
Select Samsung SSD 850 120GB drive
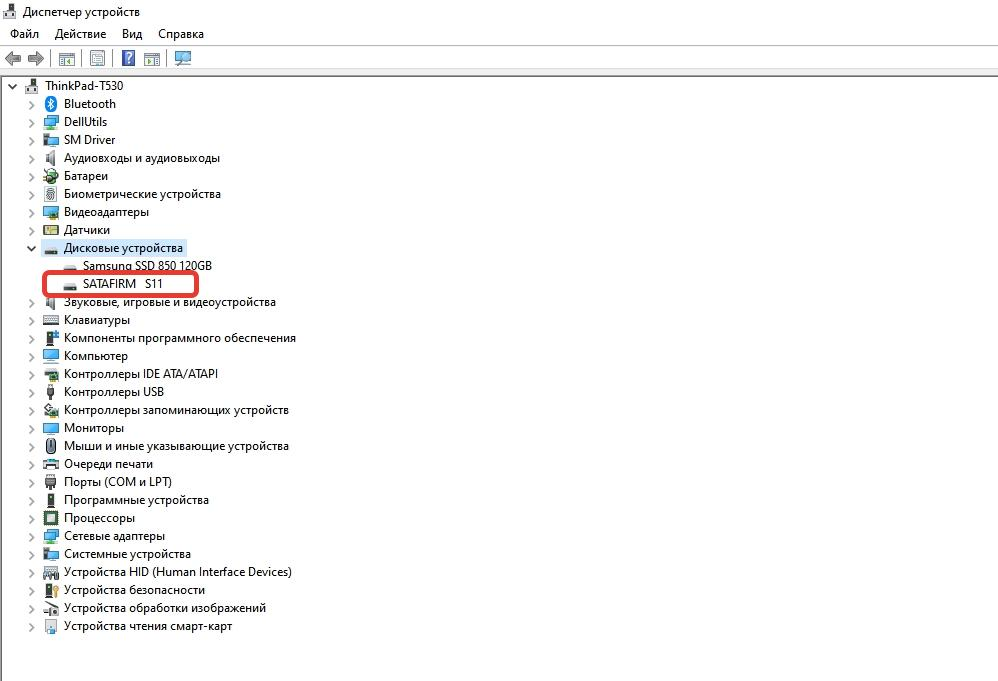(147, 265)
